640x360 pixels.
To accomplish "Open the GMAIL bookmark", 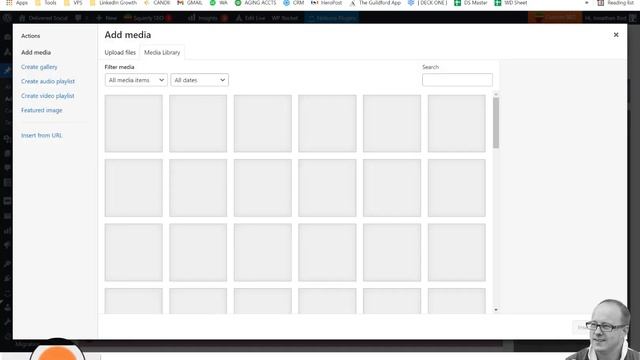I will (x=190, y=3).
